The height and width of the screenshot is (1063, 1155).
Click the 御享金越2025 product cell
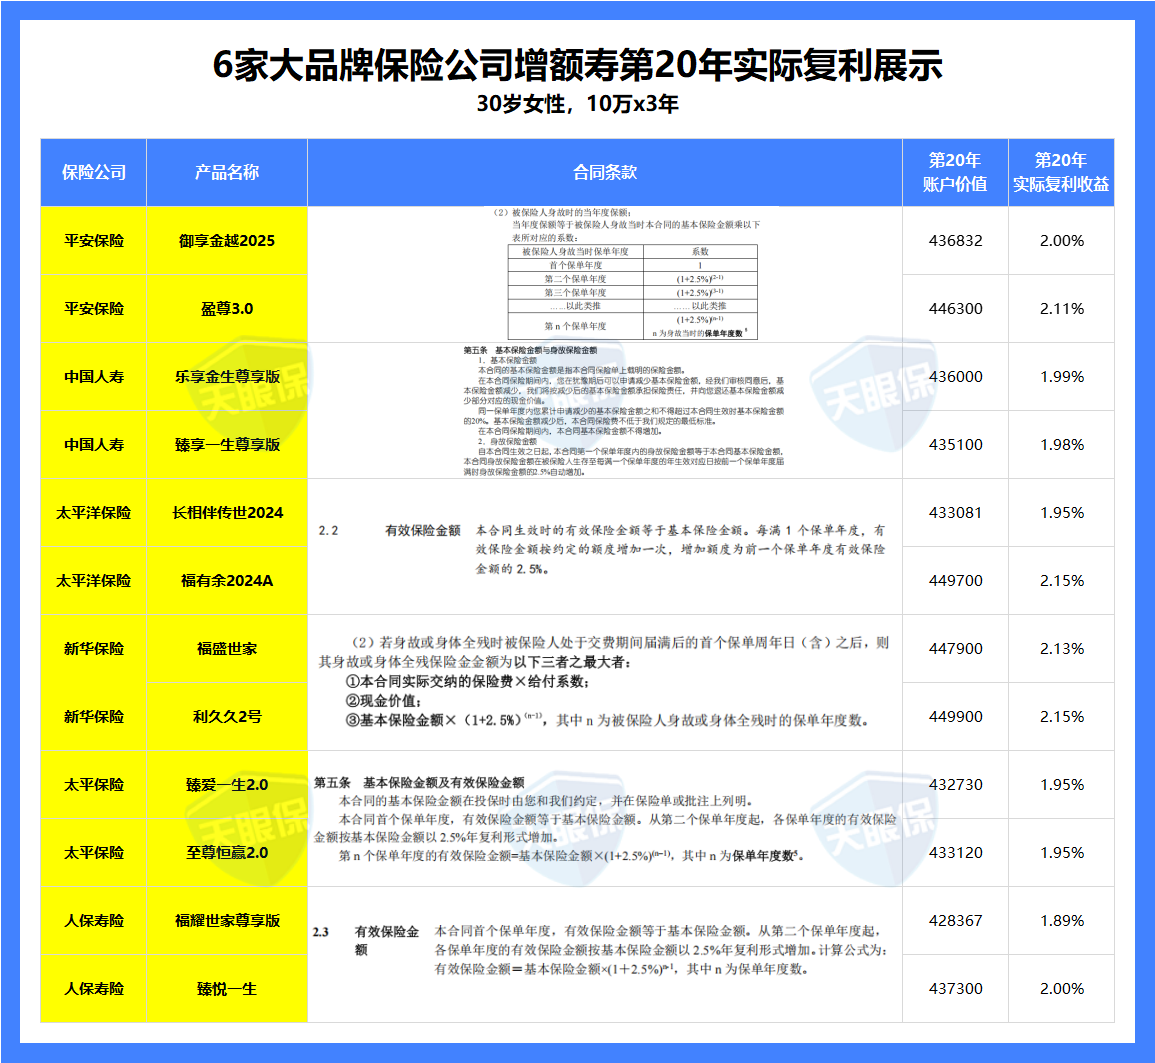(226, 240)
